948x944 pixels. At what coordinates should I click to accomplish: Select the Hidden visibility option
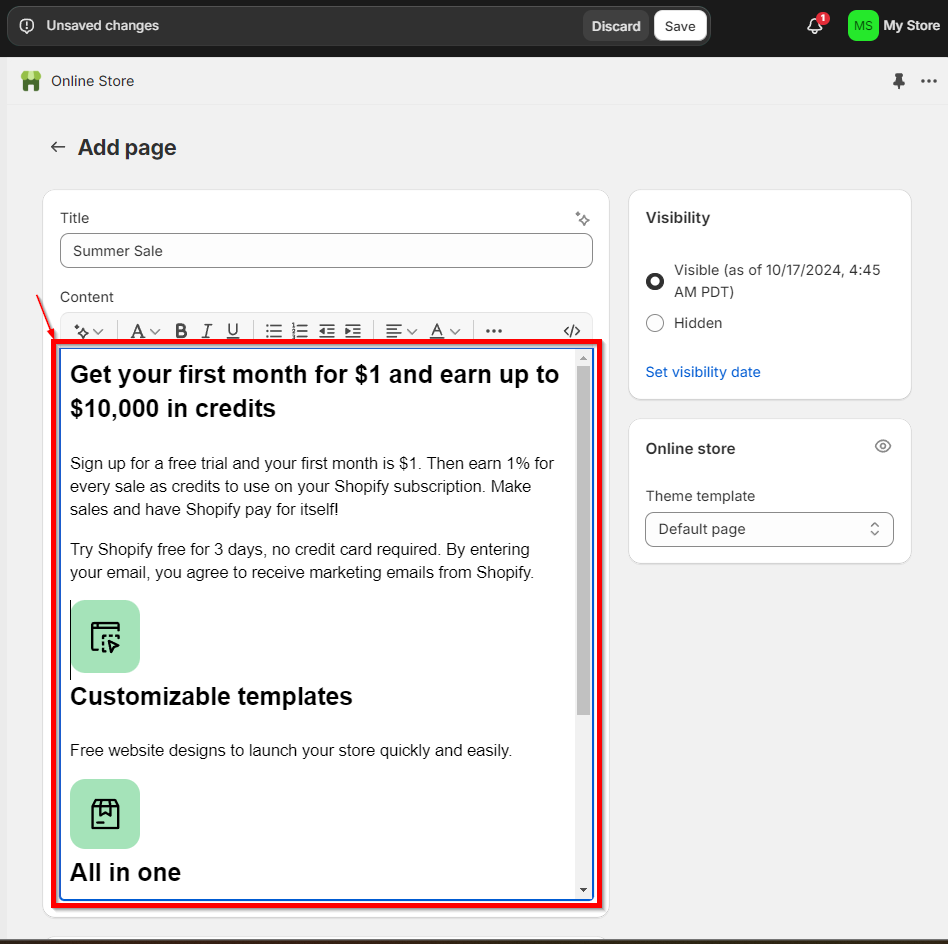pos(655,323)
